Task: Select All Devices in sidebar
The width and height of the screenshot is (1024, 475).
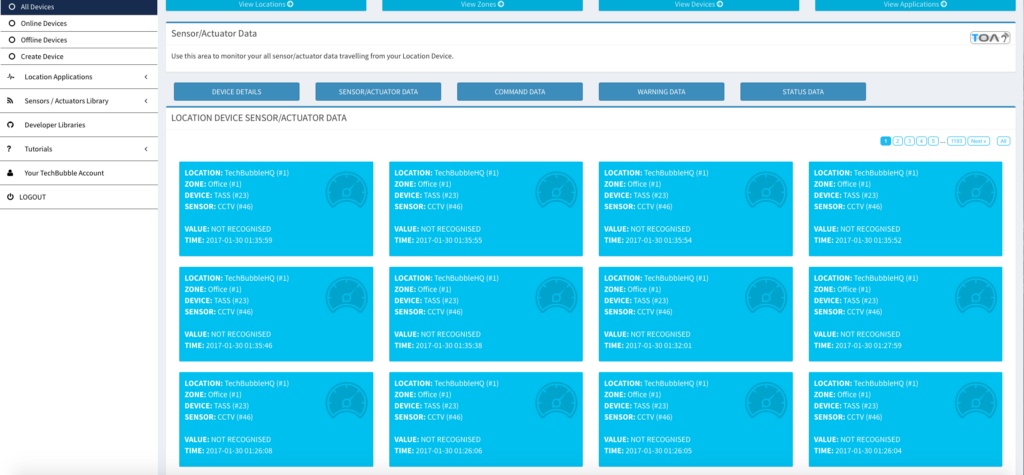Action: pos(78,7)
